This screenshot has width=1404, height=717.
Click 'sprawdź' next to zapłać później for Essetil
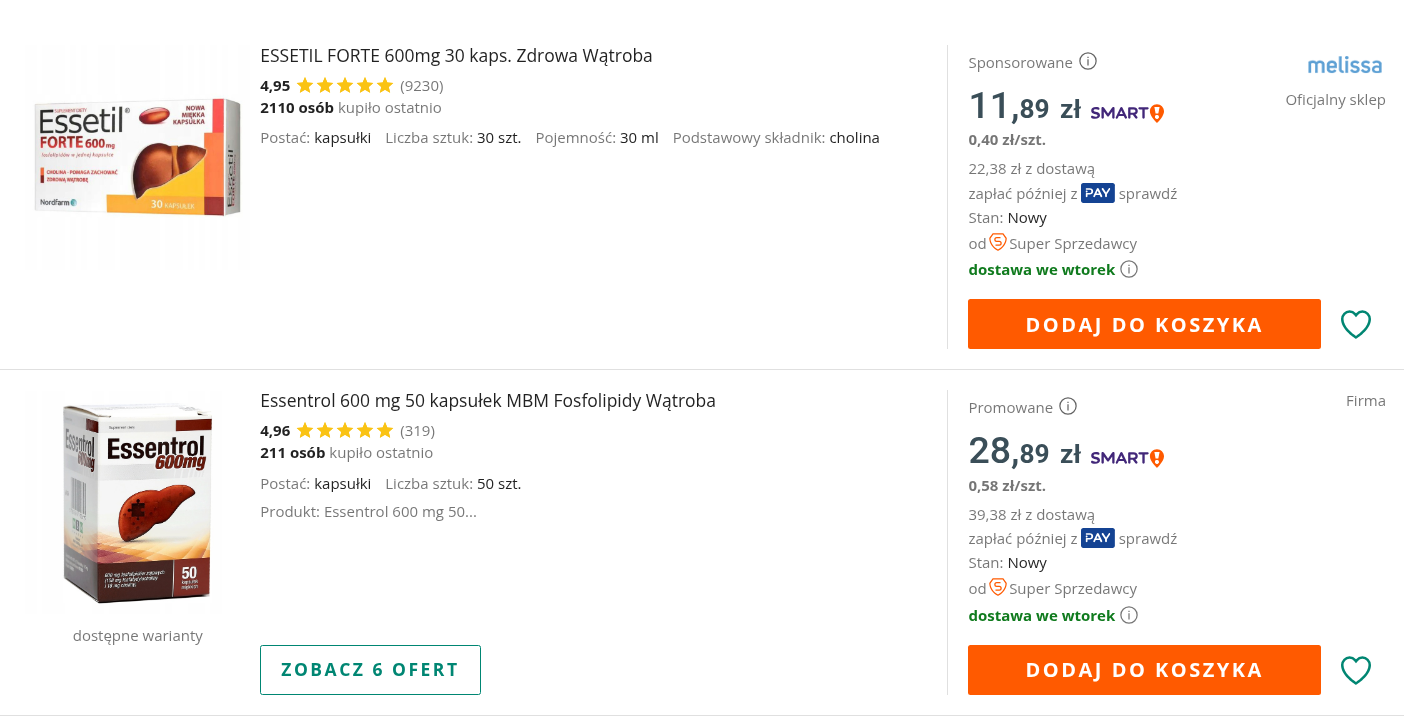pos(1148,193)
